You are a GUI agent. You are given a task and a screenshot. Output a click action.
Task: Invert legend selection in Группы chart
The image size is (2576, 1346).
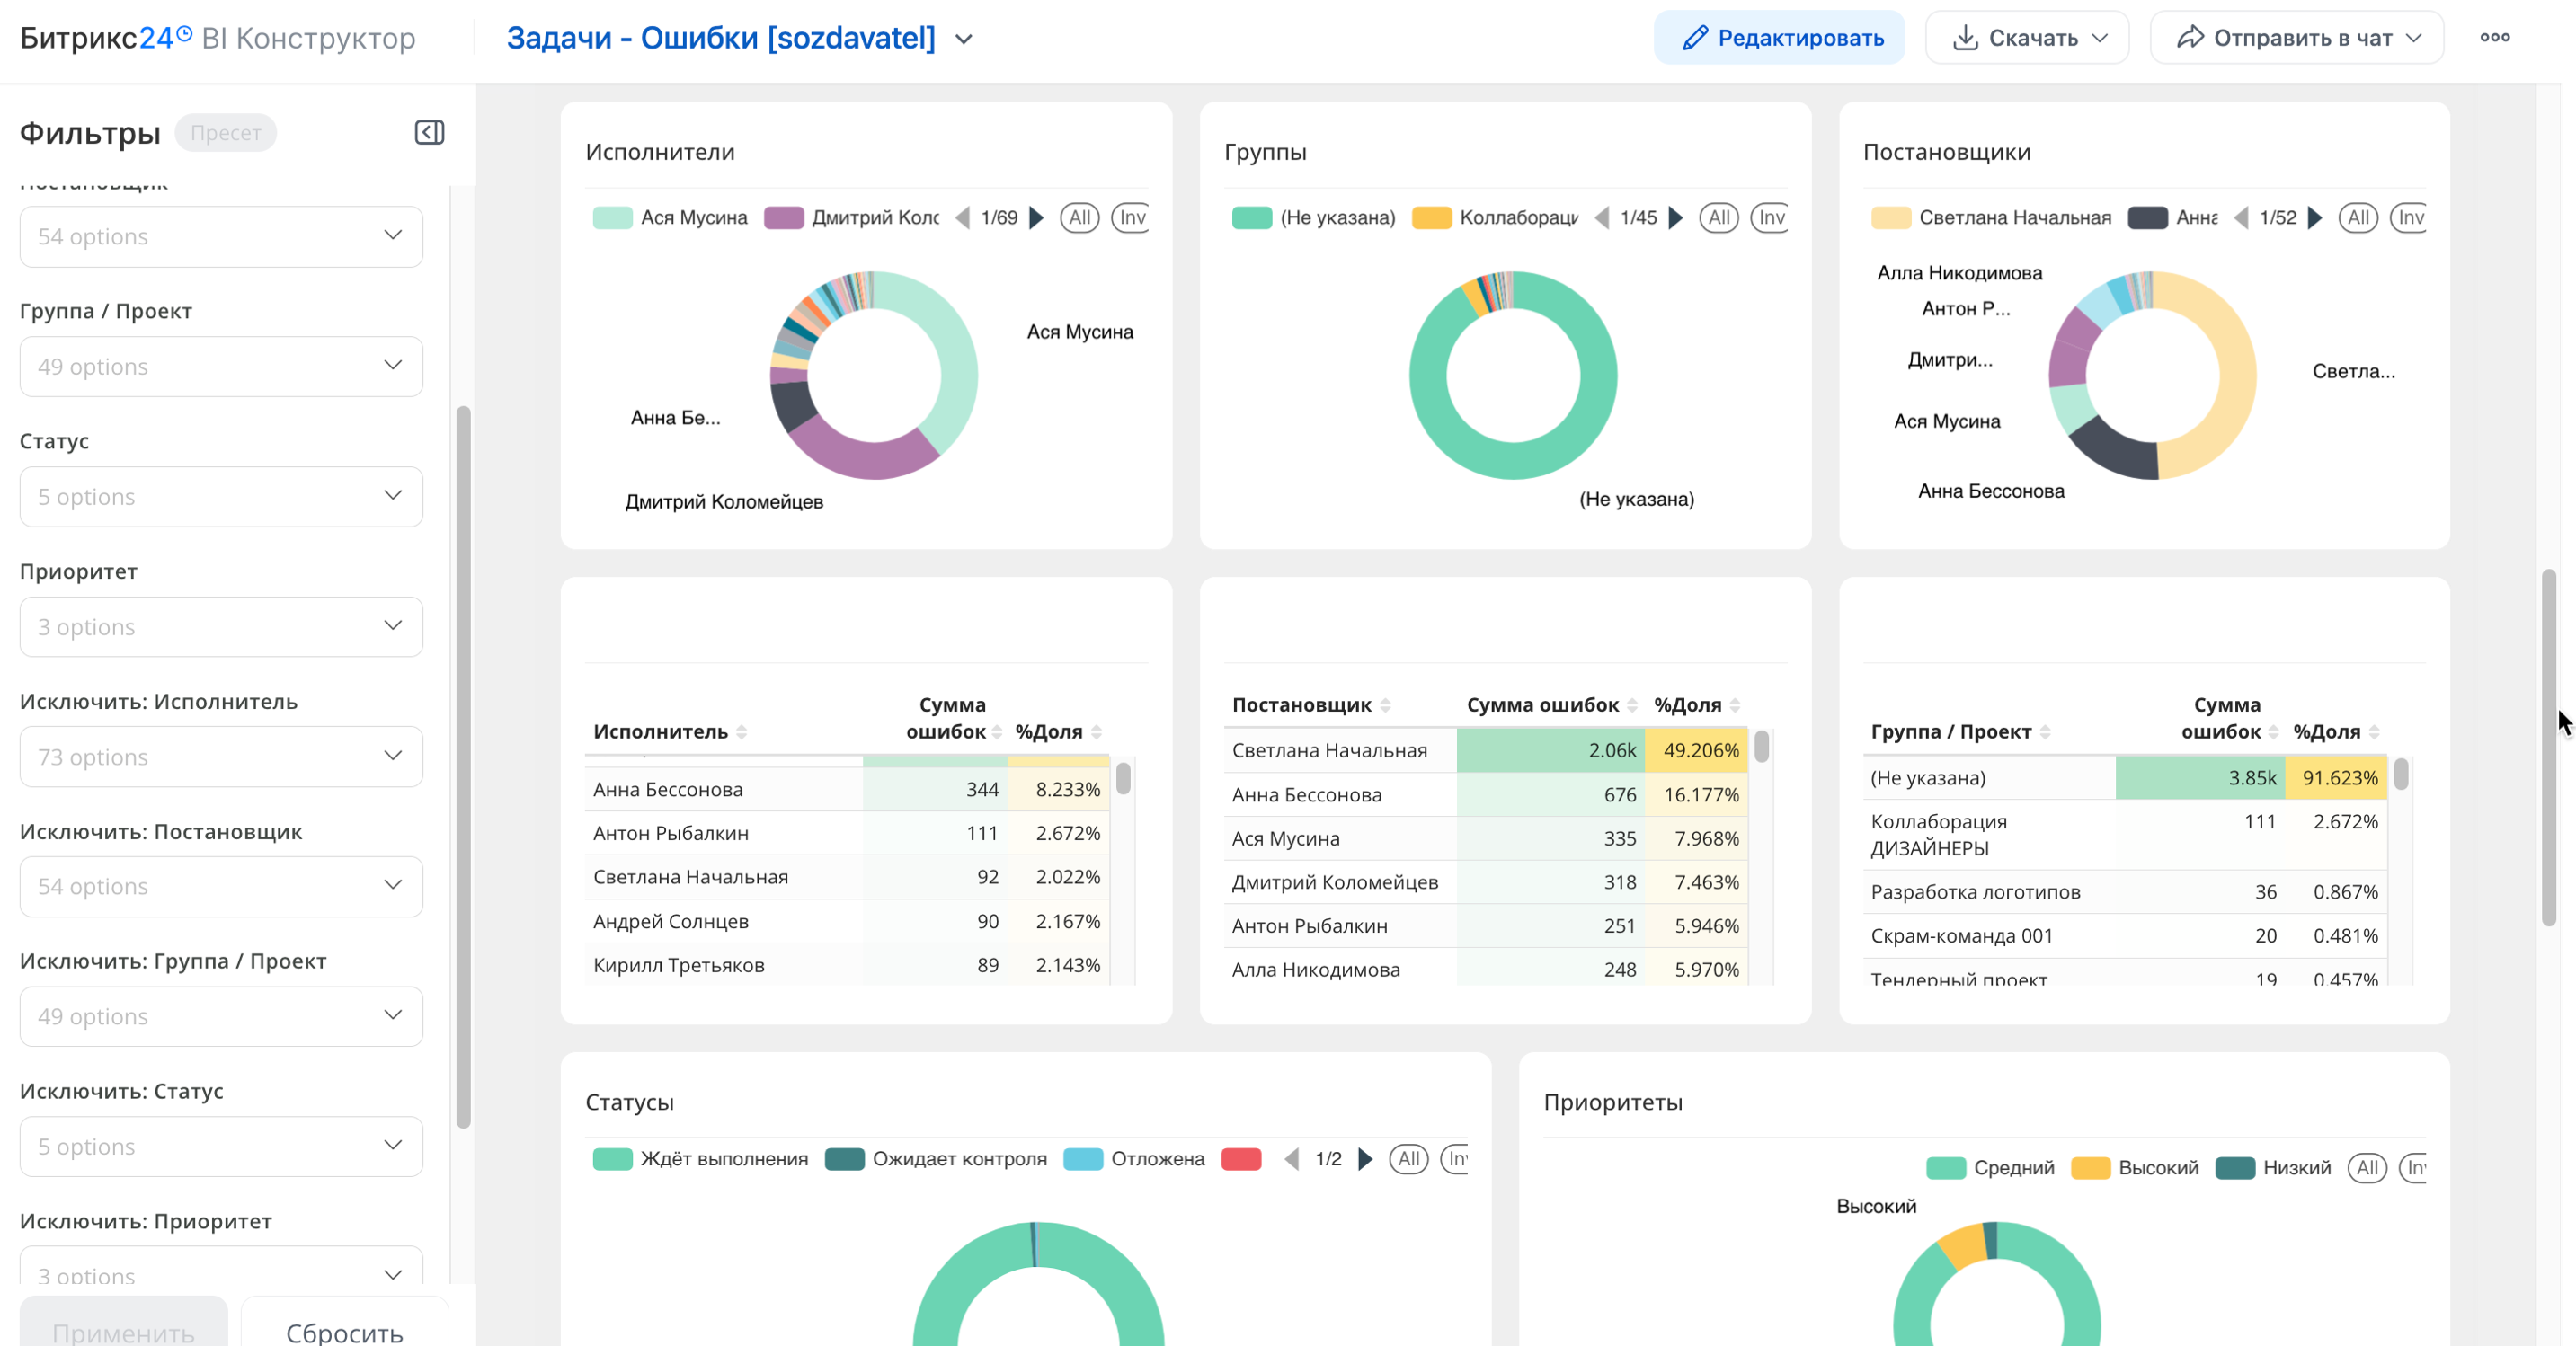[1771, 218]
